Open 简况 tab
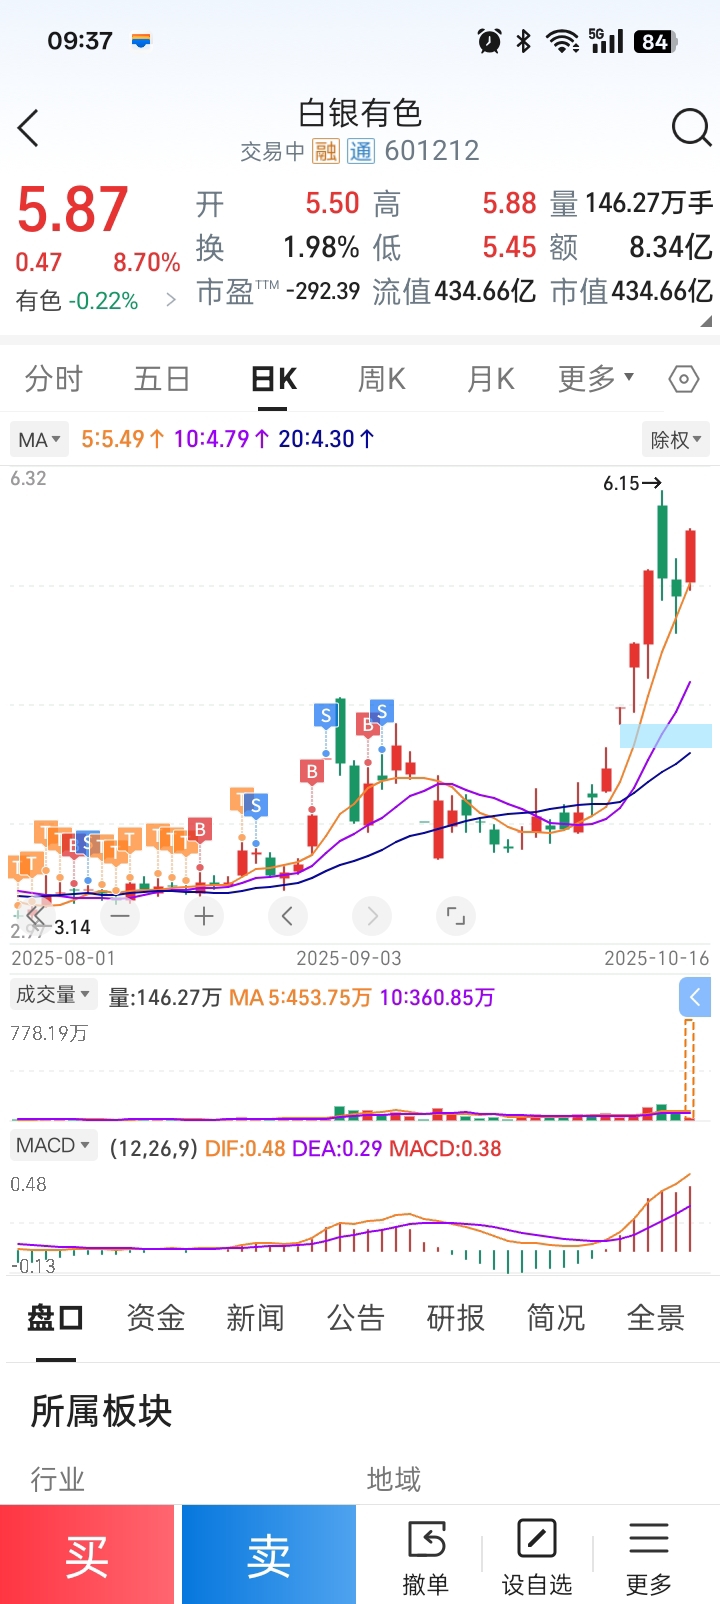 pos(556,1318)
